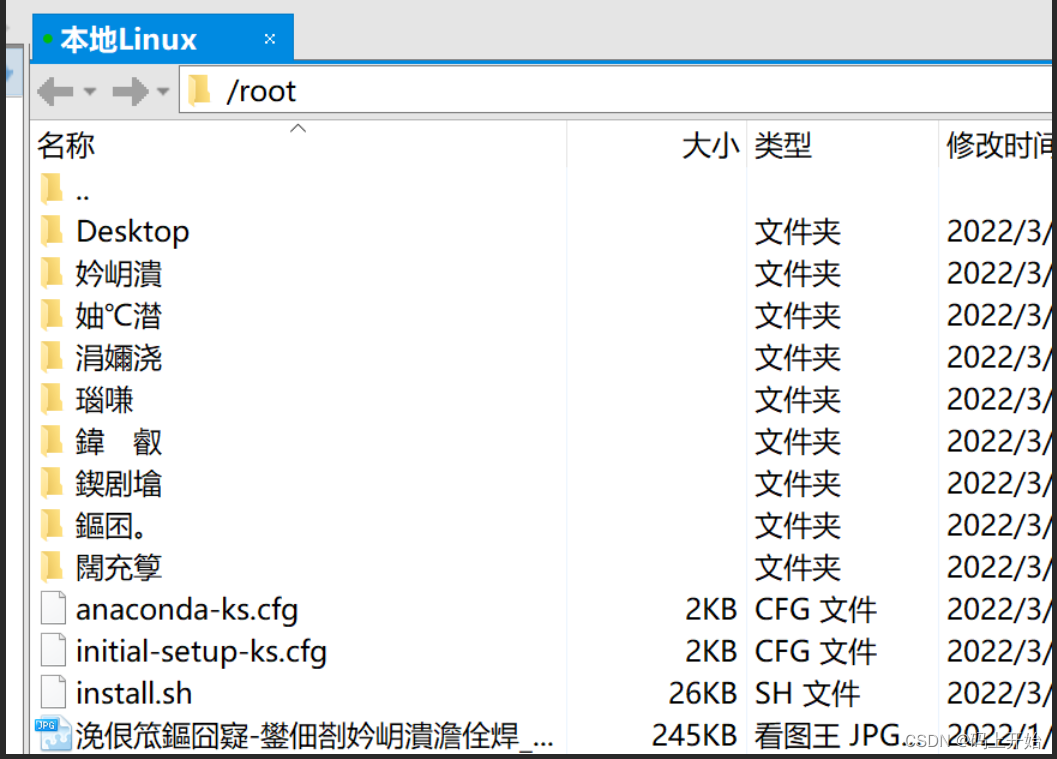Click the initial-setup-ks.cfg file icon

(x=53, y=651)
